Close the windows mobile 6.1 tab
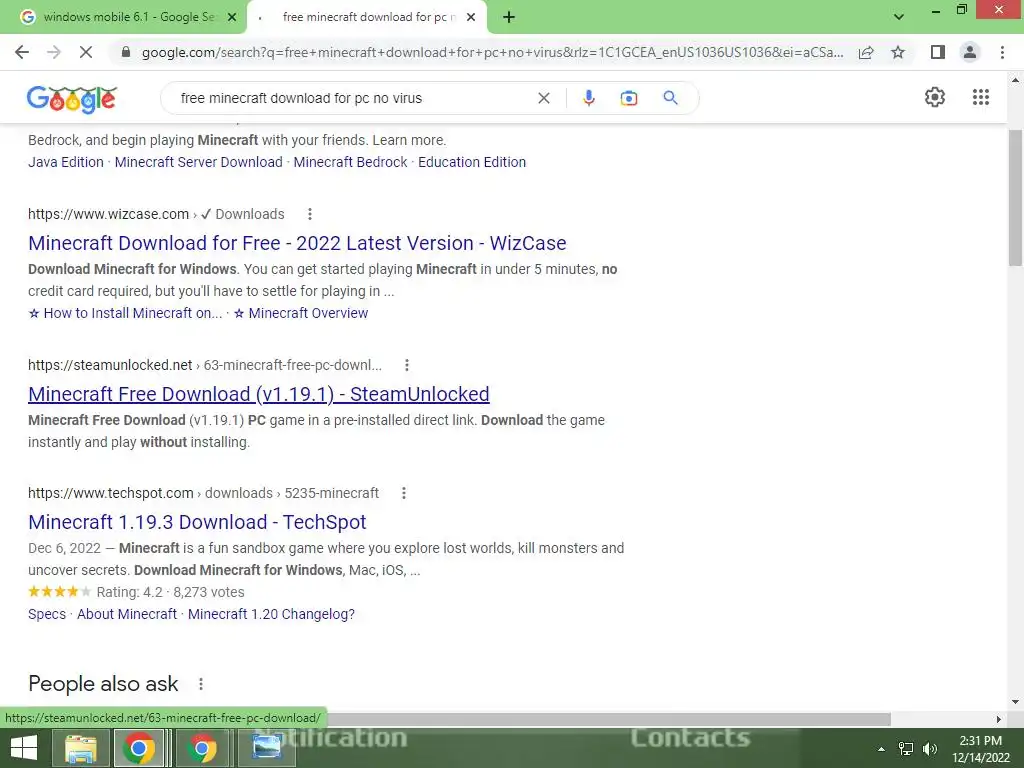Image resolution: width=1024 pixels, height=768 pixels. point(232,17)
